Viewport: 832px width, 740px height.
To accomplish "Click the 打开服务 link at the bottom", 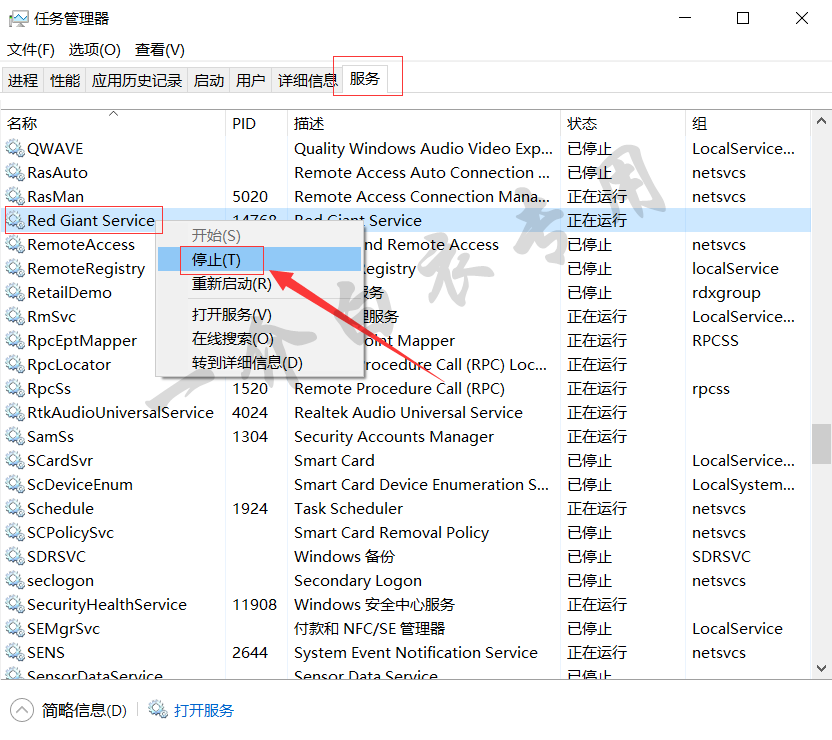I will [203, 711].
